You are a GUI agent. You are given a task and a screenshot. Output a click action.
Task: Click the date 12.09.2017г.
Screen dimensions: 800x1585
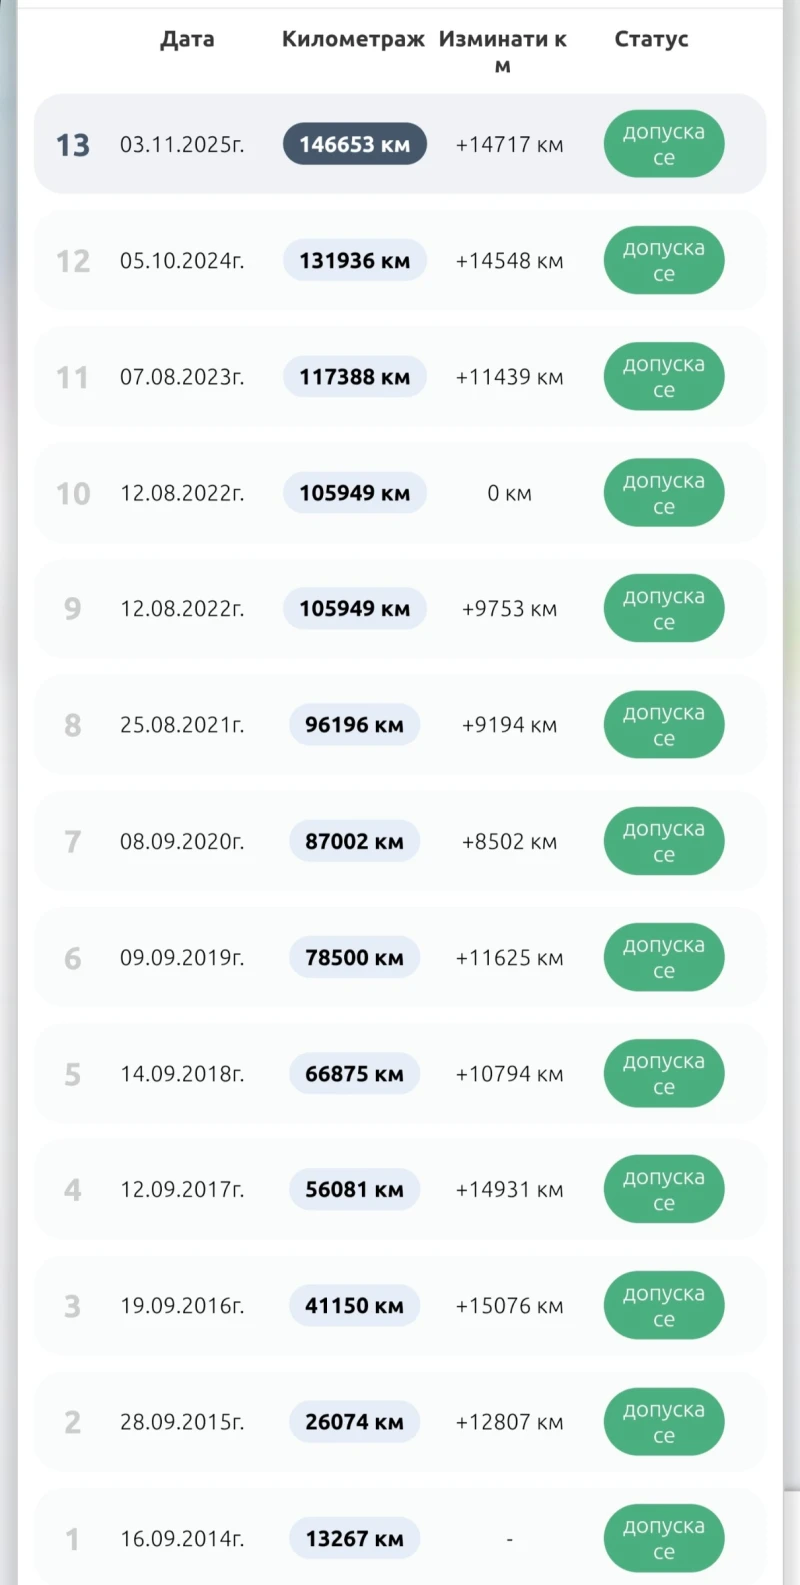pos(182,1190)
